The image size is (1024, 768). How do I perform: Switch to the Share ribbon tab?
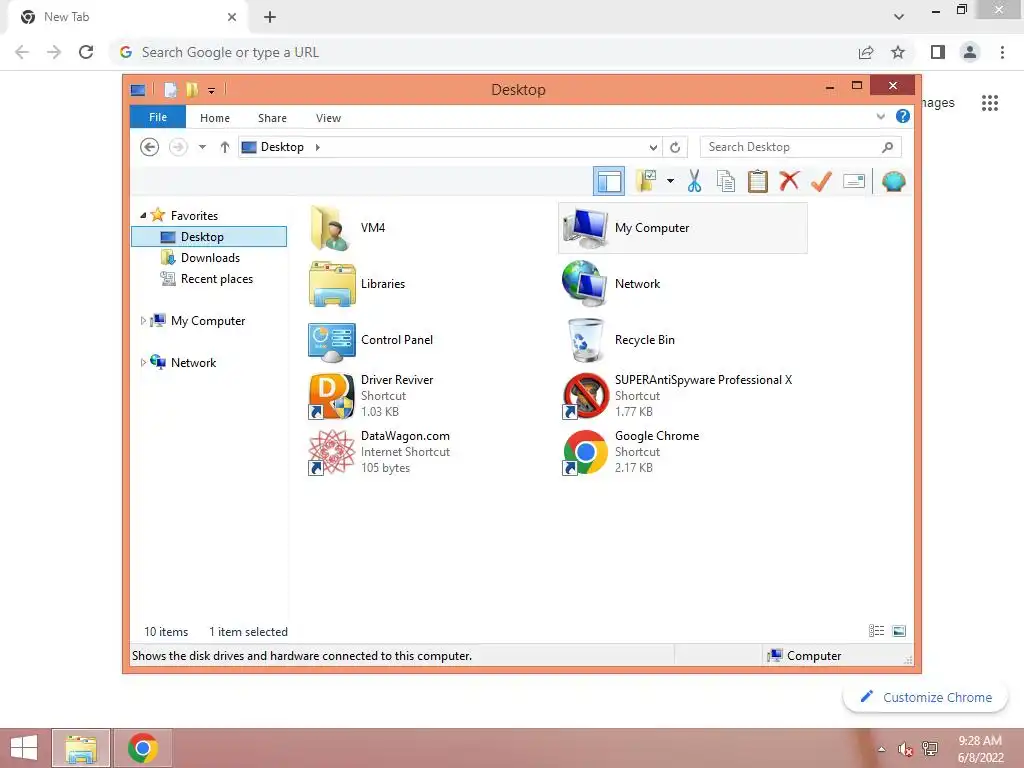click(272, 118)
